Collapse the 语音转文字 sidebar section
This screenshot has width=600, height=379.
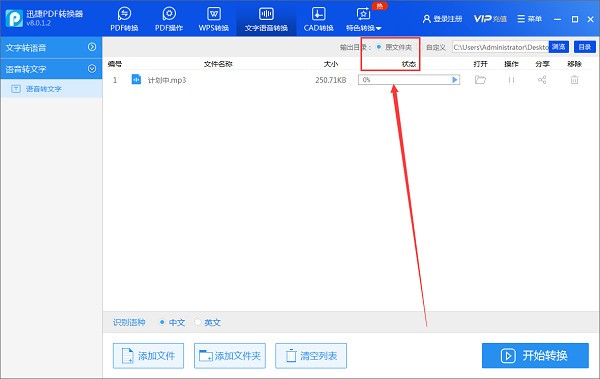[51, 69]
